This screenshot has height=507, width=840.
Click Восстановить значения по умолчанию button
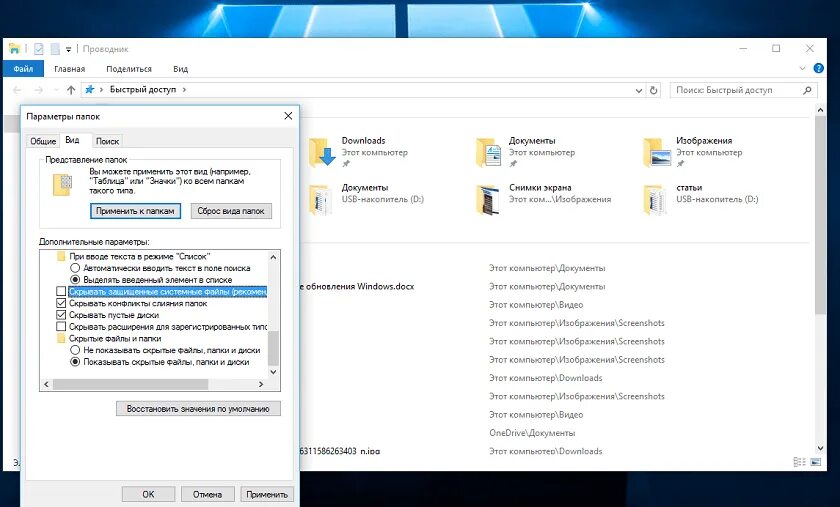pyautogui.click(x=198, y=408)
